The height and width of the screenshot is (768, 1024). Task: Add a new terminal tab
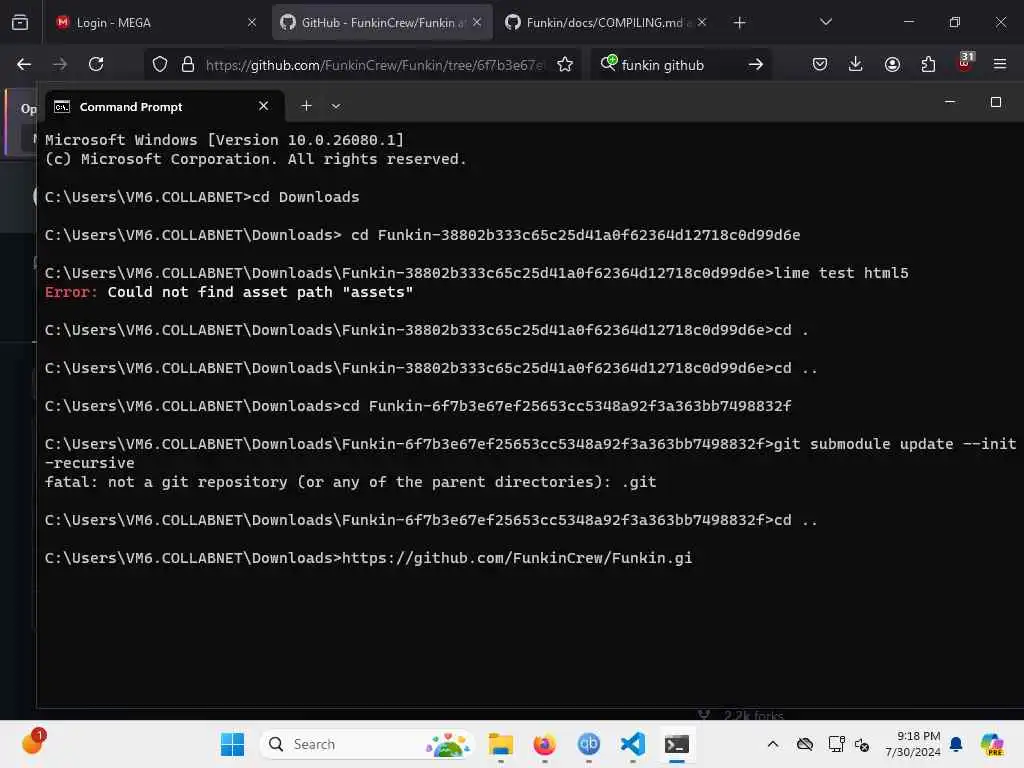[306, 106]
